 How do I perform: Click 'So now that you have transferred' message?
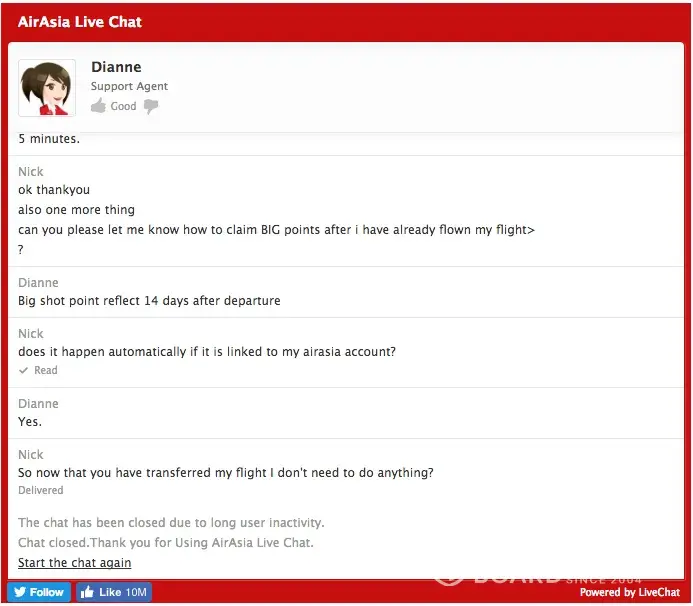[x=226, y=473]
